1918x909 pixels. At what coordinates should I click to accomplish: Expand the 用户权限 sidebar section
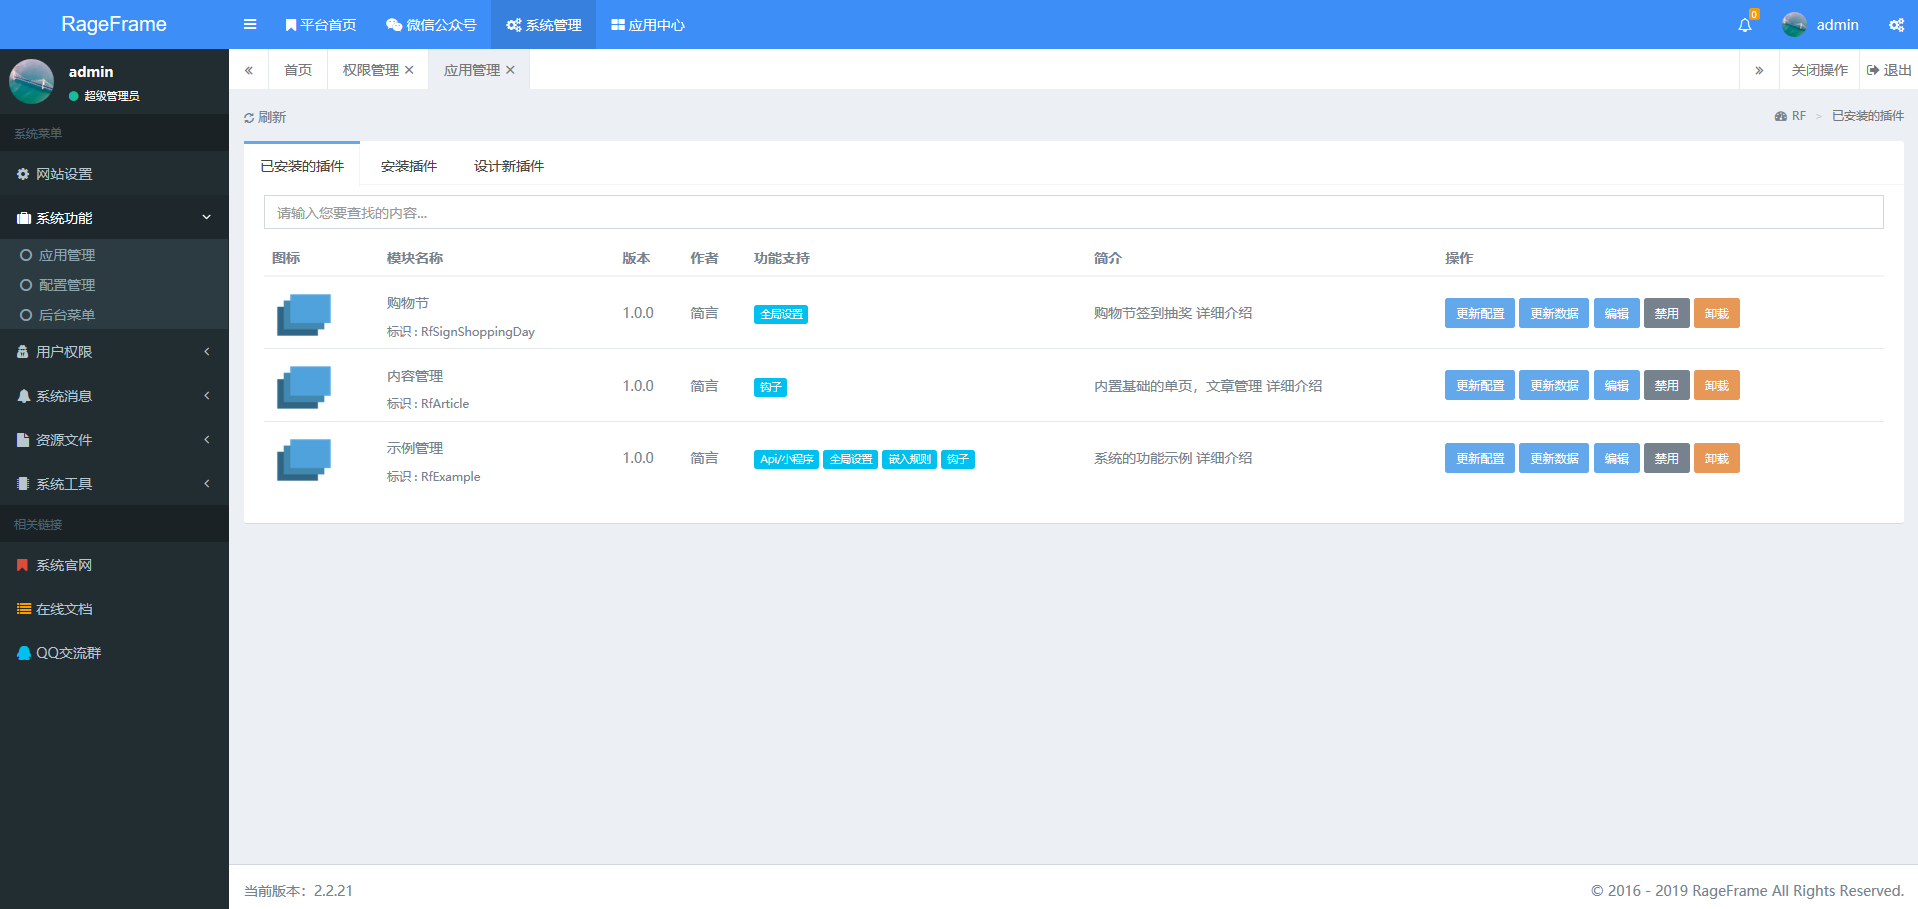[114, 352]
